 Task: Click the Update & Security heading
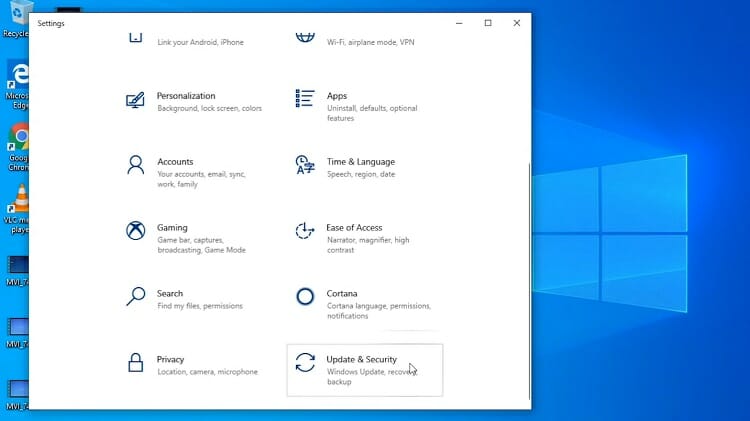point(361,359)
